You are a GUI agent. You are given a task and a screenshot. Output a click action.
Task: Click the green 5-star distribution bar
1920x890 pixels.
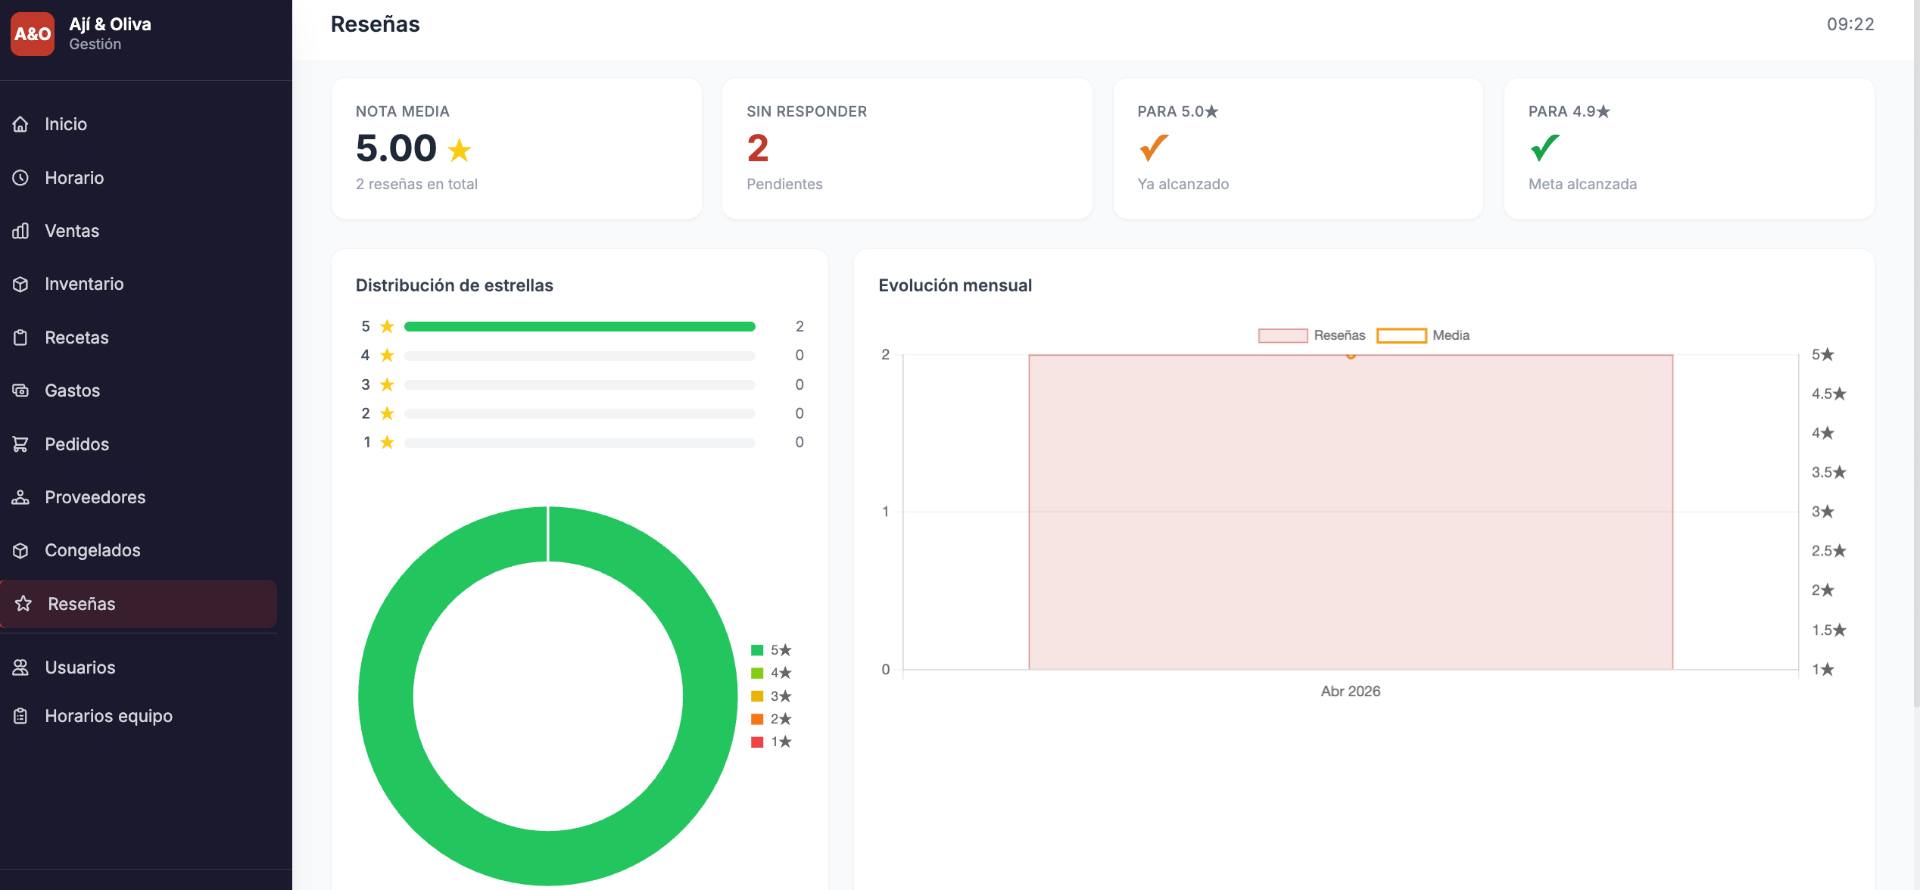[x=580, y=327]
